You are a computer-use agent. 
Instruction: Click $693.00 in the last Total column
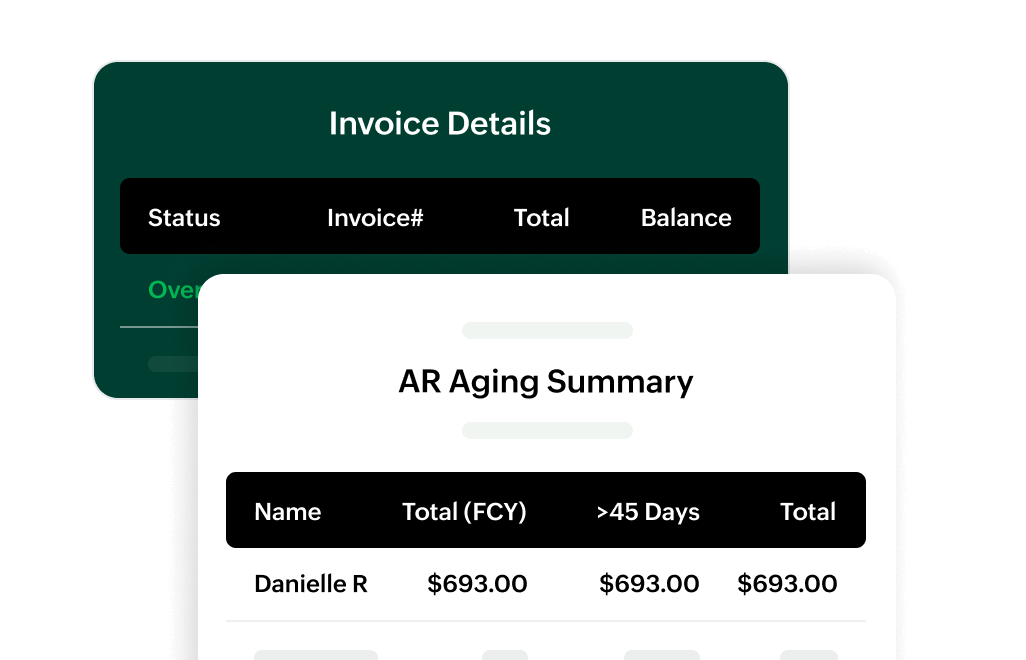tap(787, 584)
